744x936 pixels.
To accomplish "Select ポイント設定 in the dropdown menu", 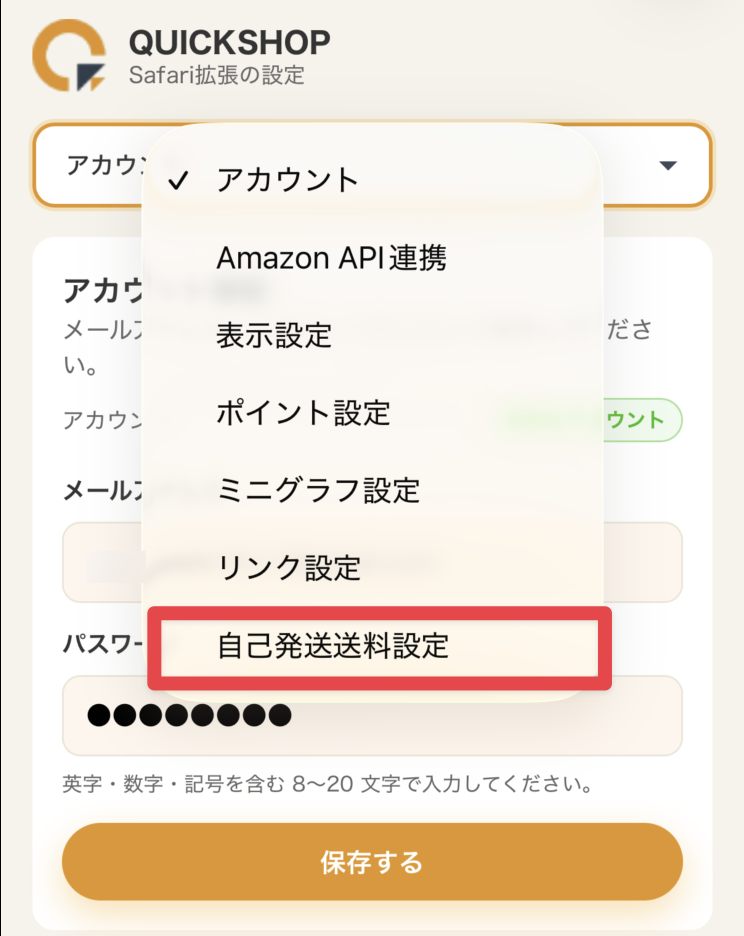I will 303,412.
